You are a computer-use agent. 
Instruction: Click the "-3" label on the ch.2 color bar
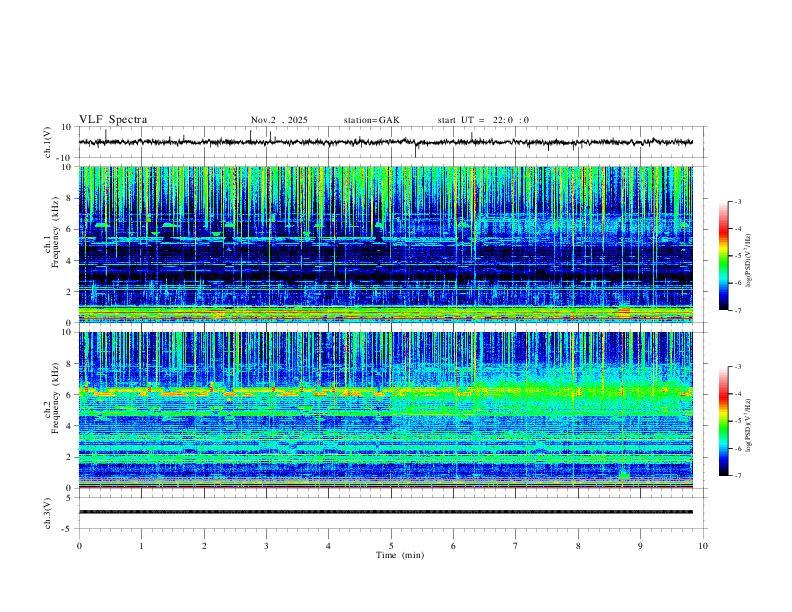click(x=737, y=367)
